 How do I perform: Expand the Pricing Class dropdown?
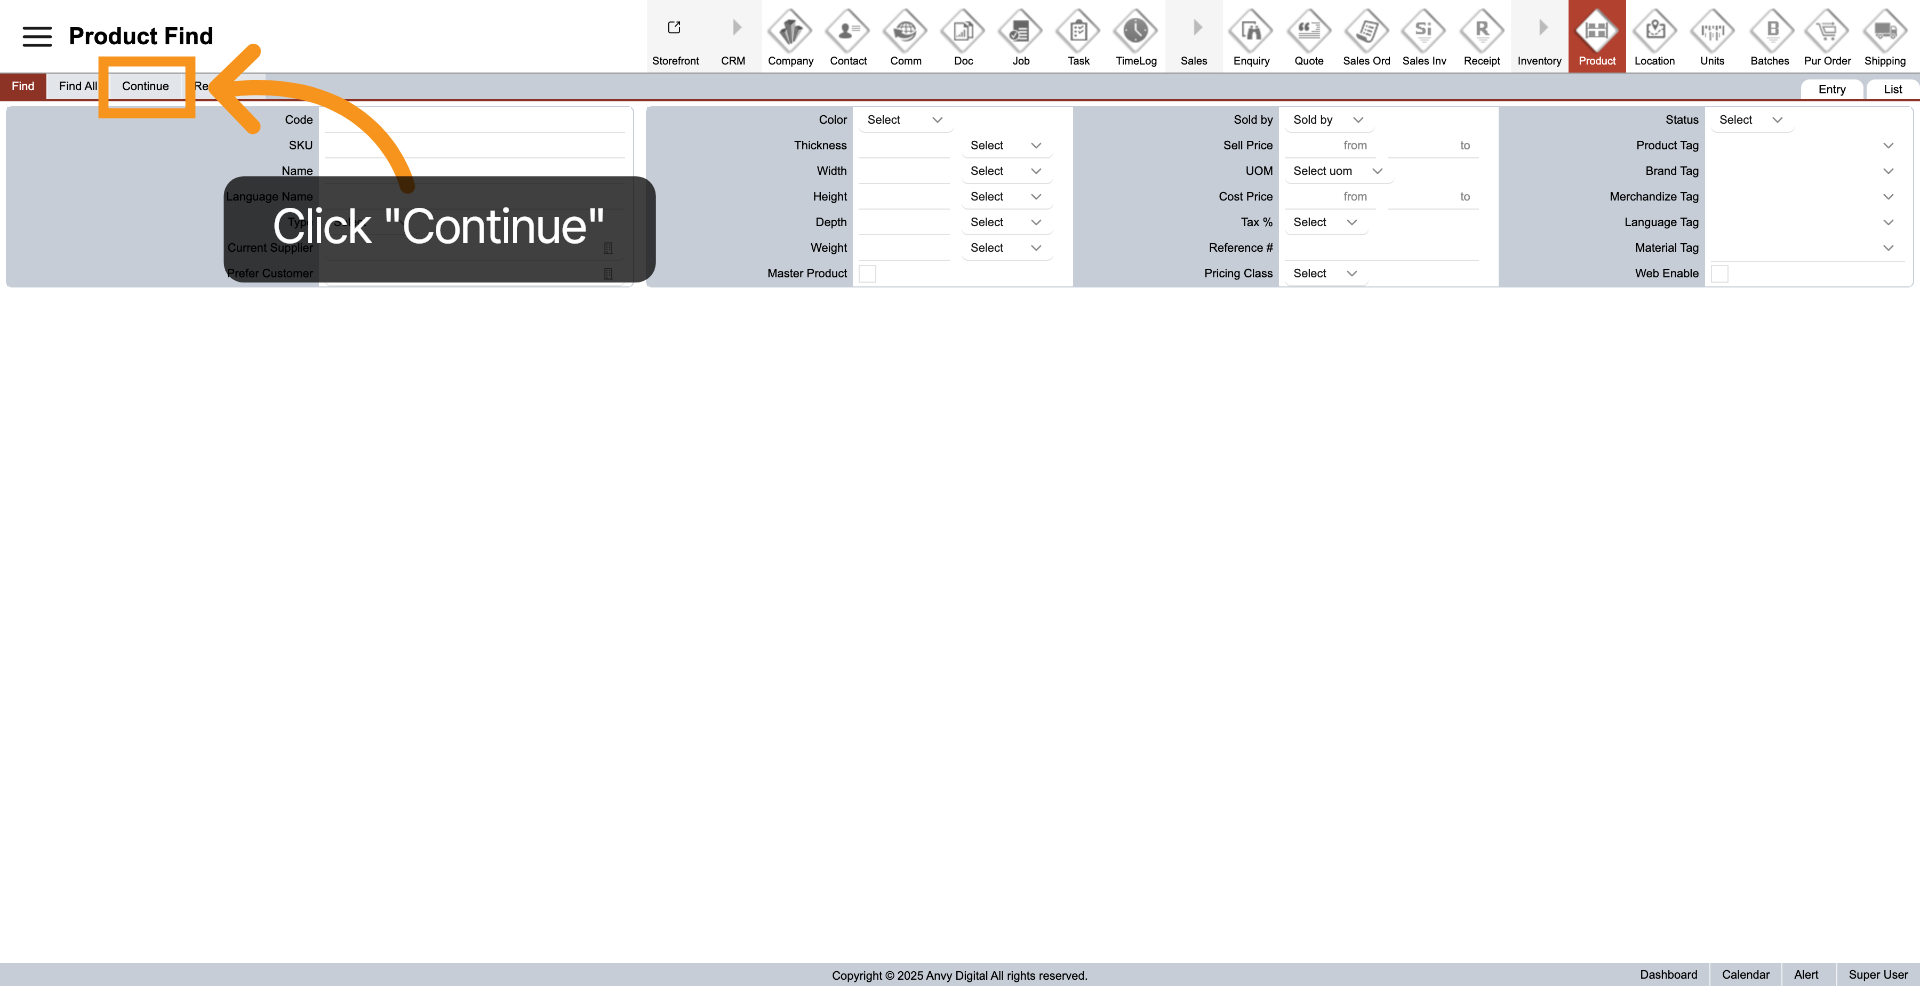(1324, 274)
